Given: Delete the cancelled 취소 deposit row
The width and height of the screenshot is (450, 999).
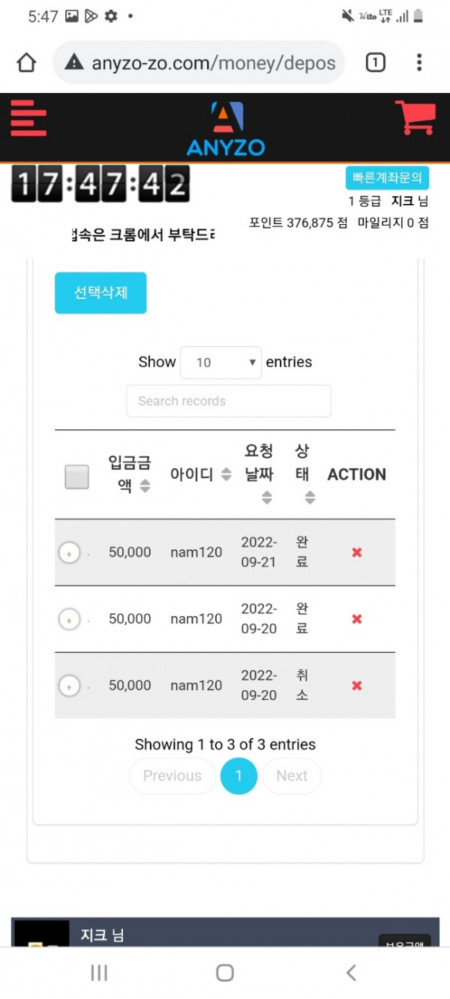Looking at the screenshot, I should tap(357, 686).
